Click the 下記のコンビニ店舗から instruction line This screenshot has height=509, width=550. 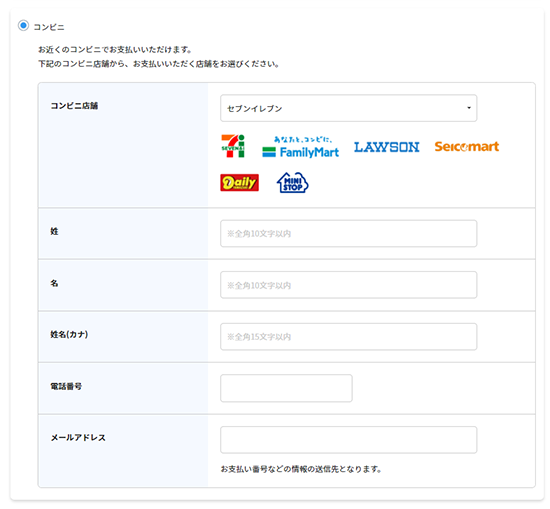coord(159,64)
